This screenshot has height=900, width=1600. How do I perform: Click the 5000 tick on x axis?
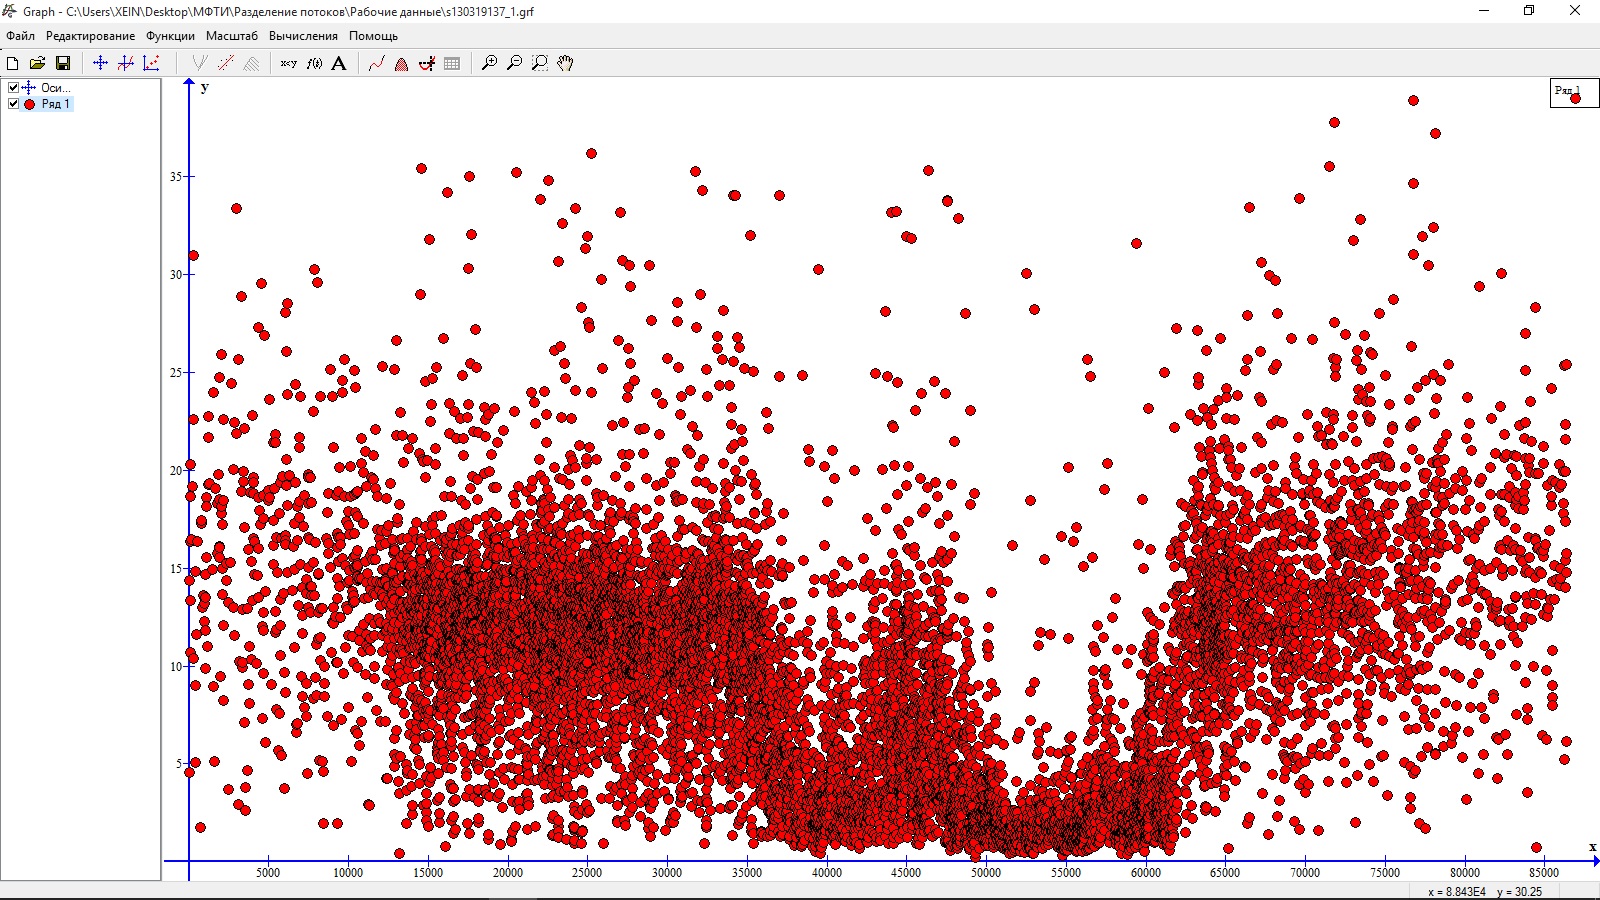[268, 873]
